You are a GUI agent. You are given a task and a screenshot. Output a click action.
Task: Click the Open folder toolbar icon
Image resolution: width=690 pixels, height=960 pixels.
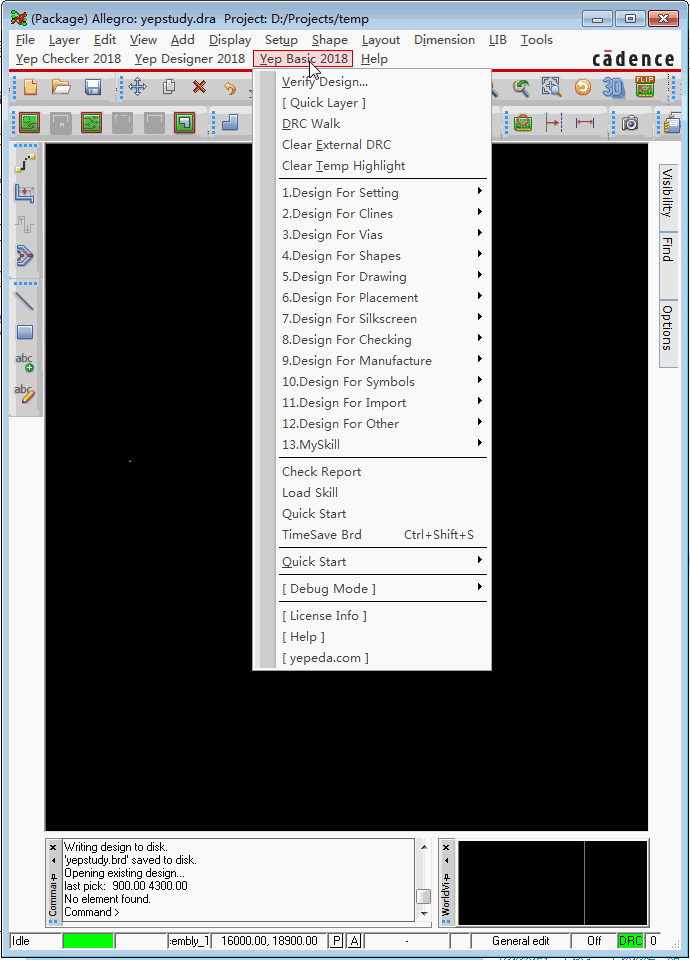click(61, 88)
